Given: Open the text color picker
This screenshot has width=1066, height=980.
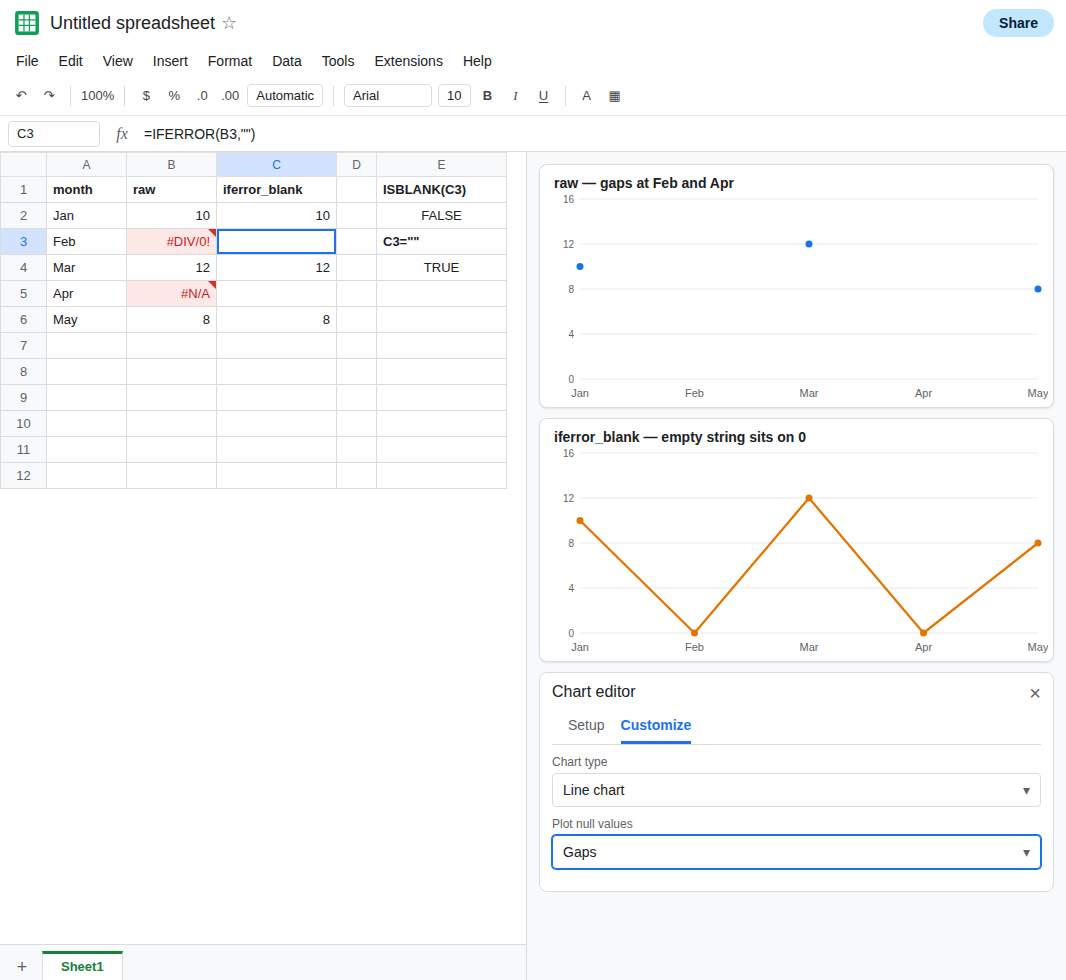Looking at the screenshot, I should click(586, 96).
